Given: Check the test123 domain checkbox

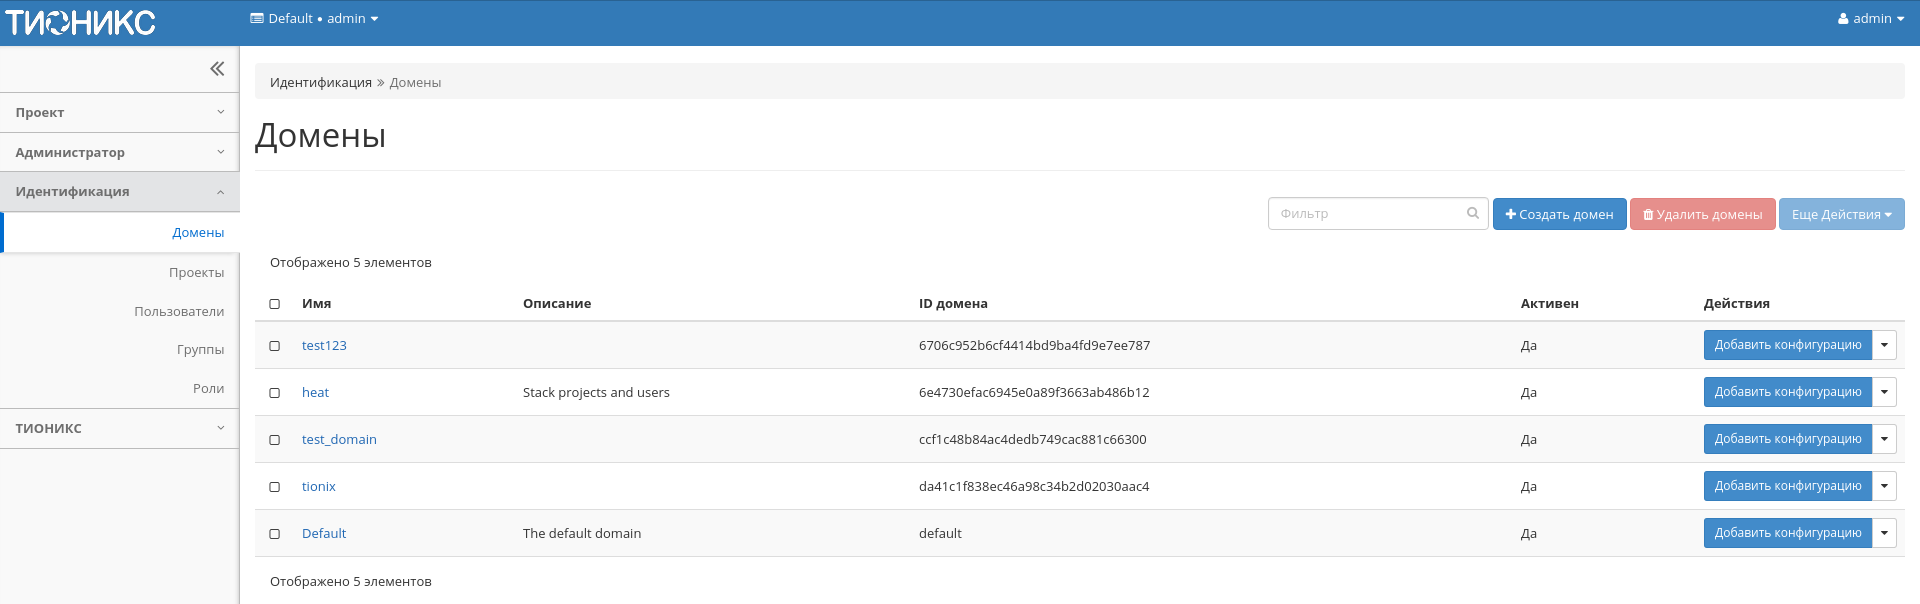Looking at the screenshot, I should point(275,346).
